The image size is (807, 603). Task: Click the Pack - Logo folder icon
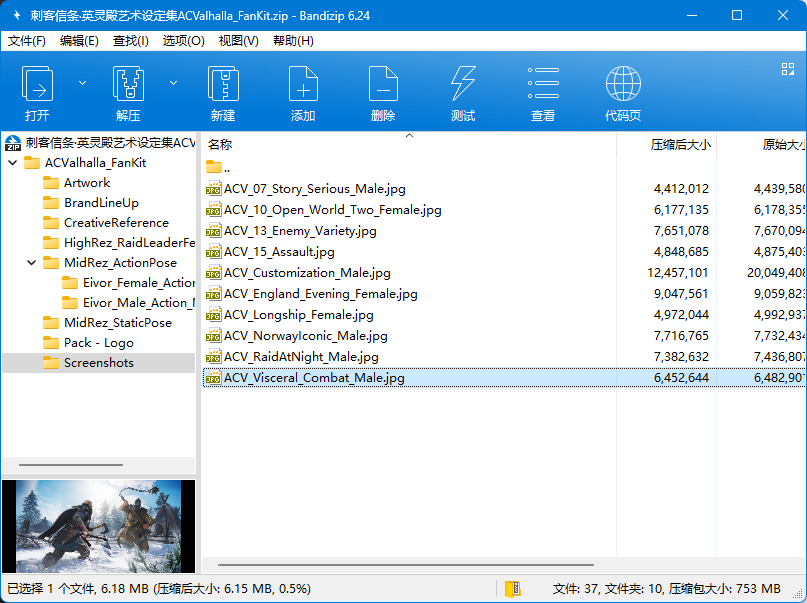click(50, 343)
